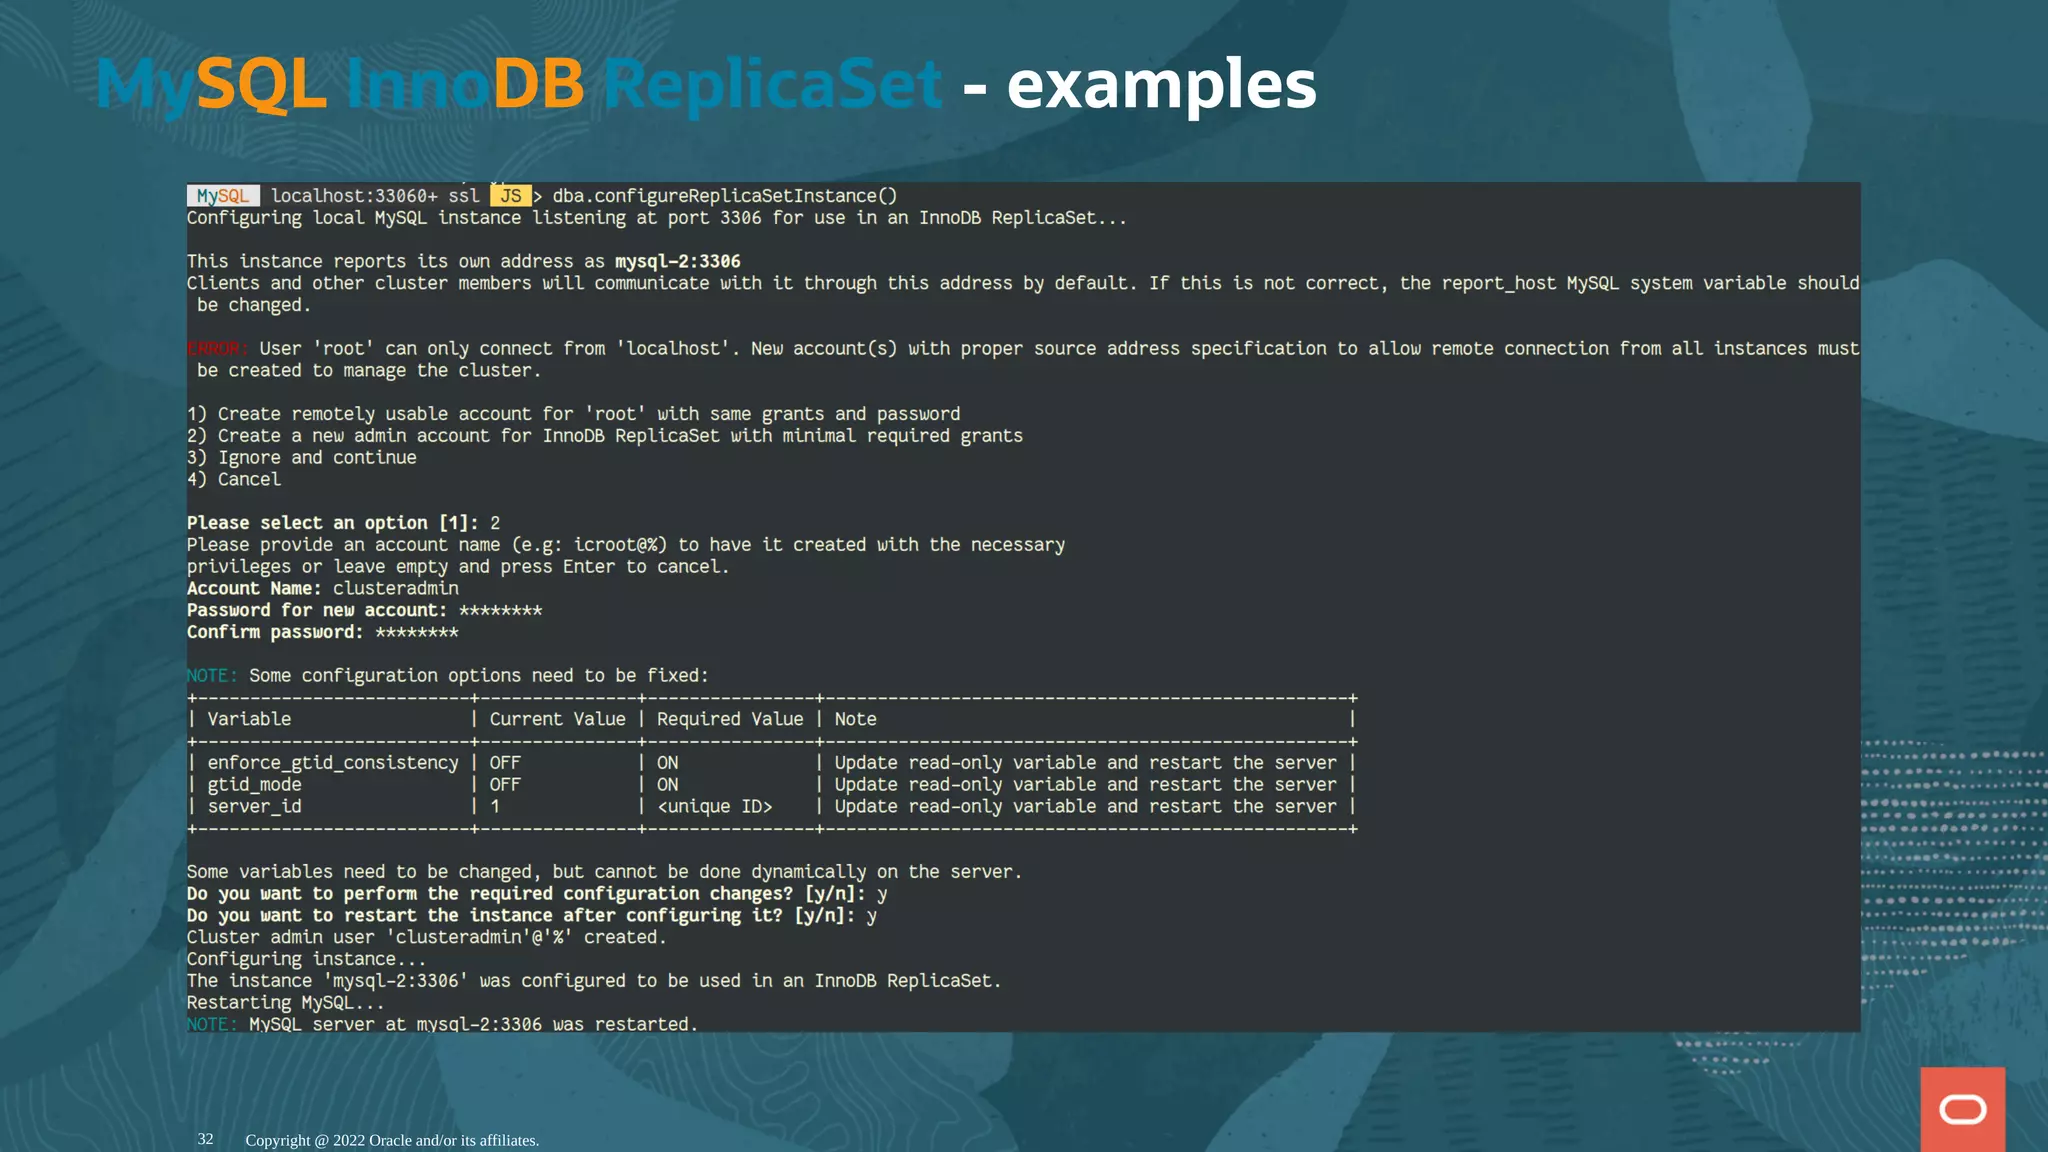Click current value '1' in server_id row
Image resolution: width=2048 pixels, height=1152 pixels.
click(495, 806)
